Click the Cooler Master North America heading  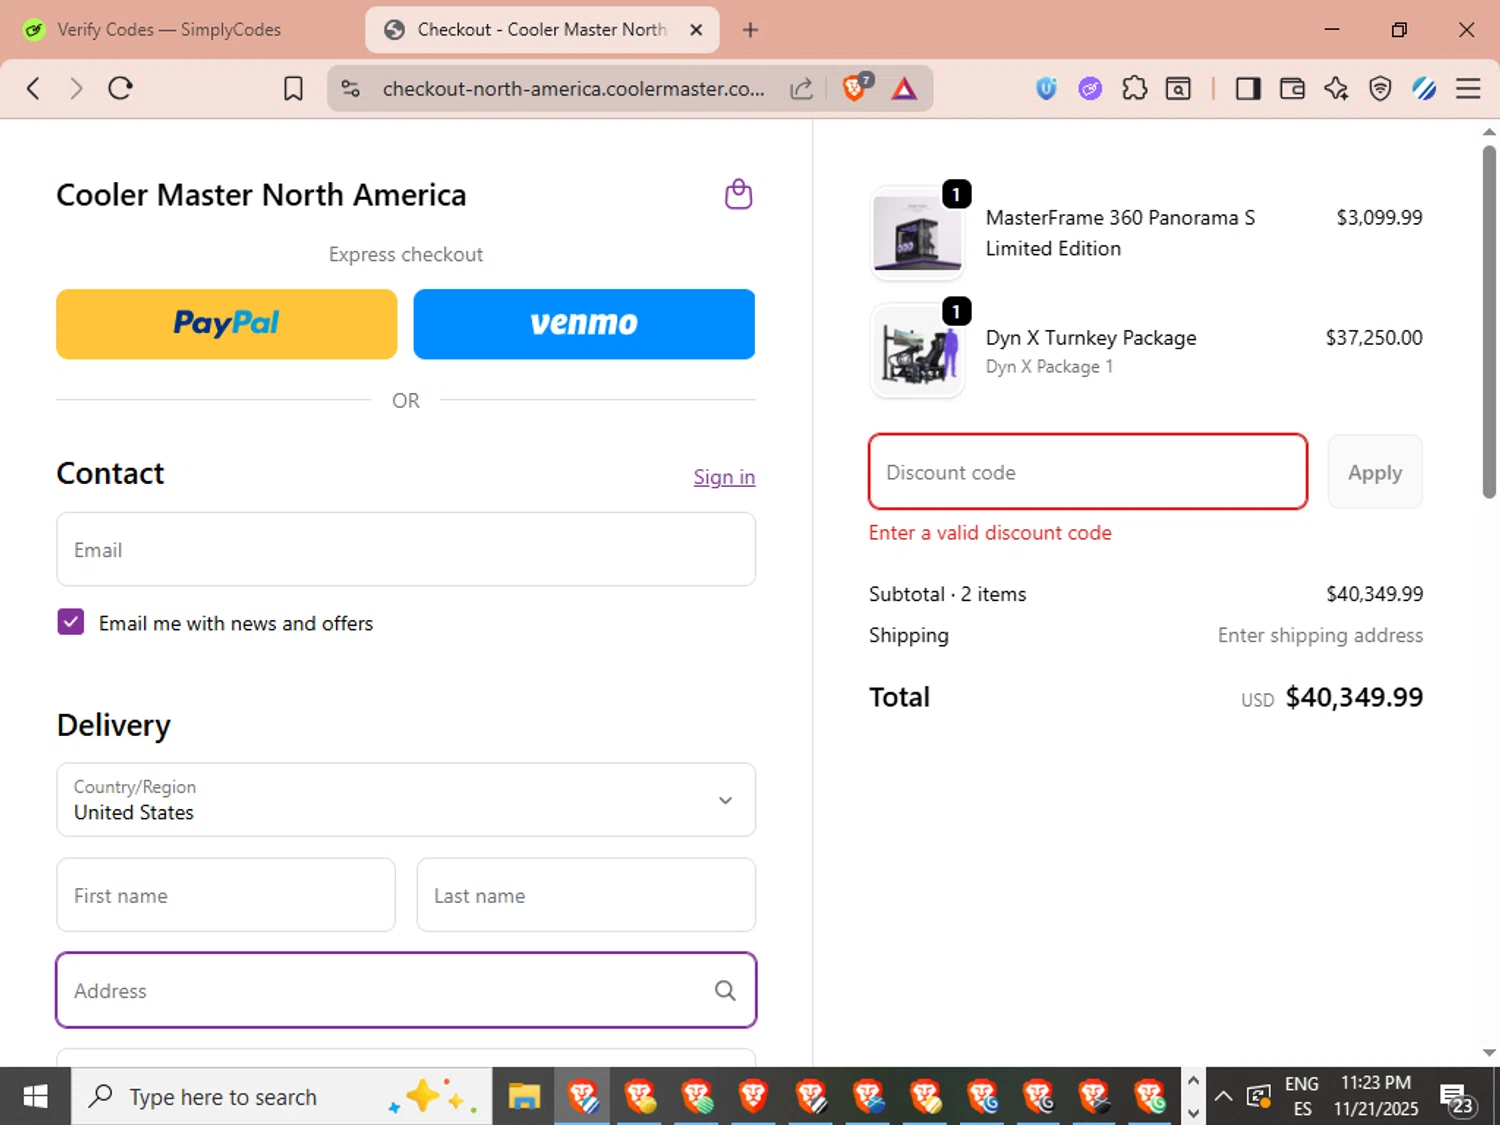tap(261, 195)
